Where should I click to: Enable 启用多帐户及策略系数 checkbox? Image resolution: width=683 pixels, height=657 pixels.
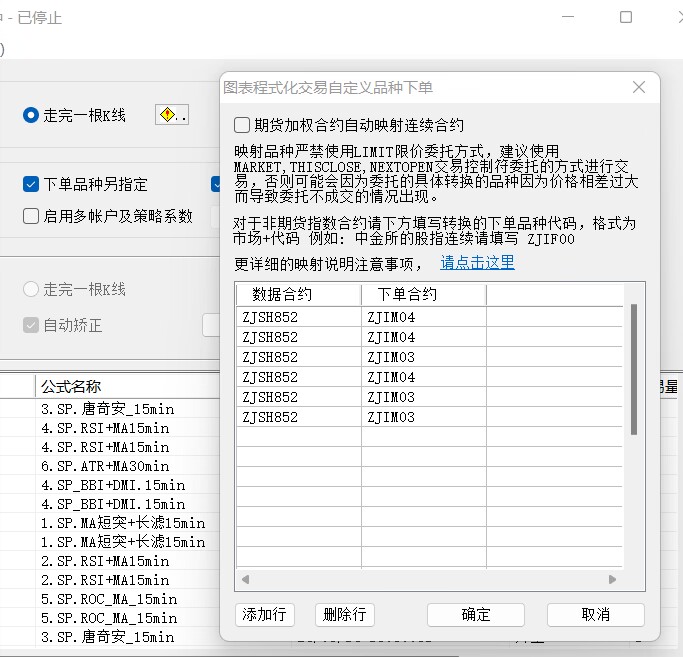[x=30, y=216]
